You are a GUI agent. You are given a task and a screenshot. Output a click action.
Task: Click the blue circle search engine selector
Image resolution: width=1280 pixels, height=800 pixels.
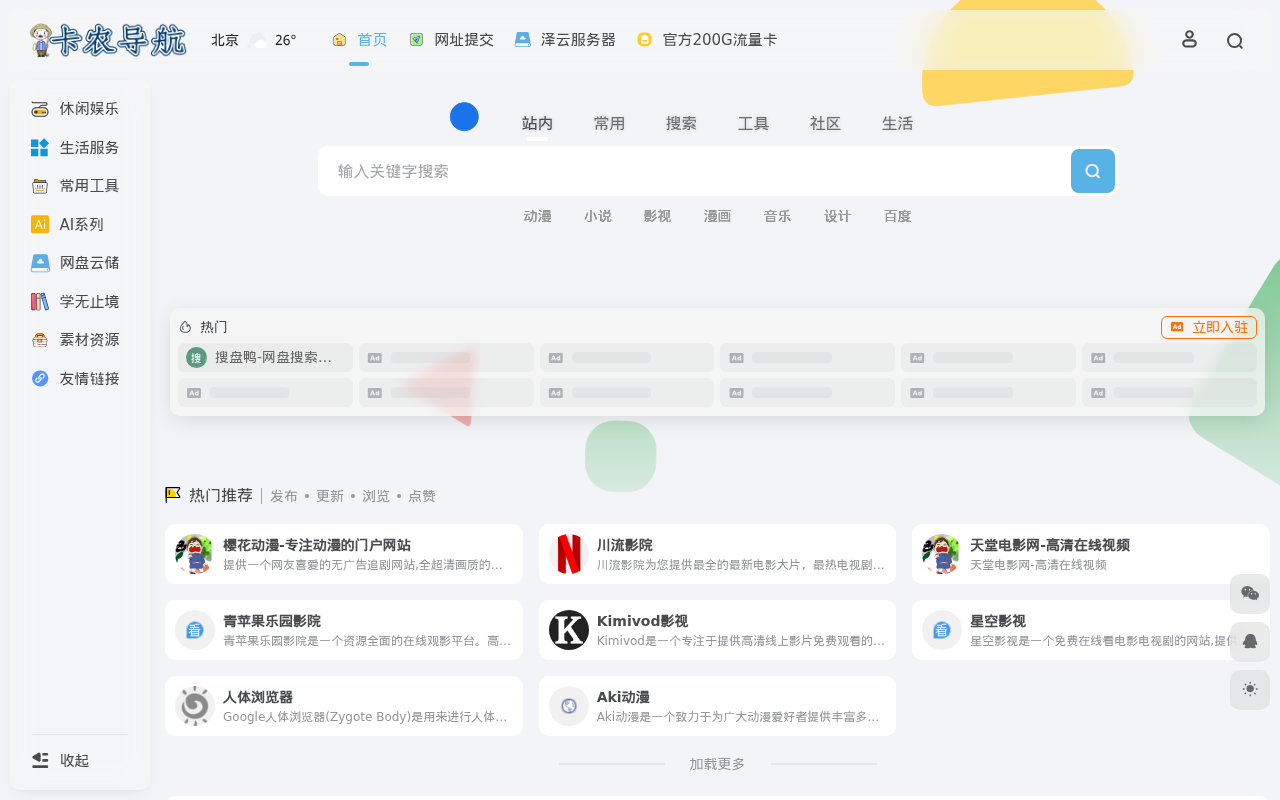click(x=464, y=117)
